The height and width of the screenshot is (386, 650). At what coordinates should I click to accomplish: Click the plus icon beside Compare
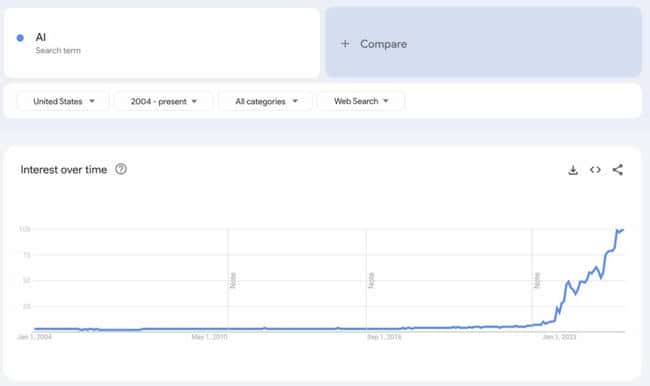345,44
